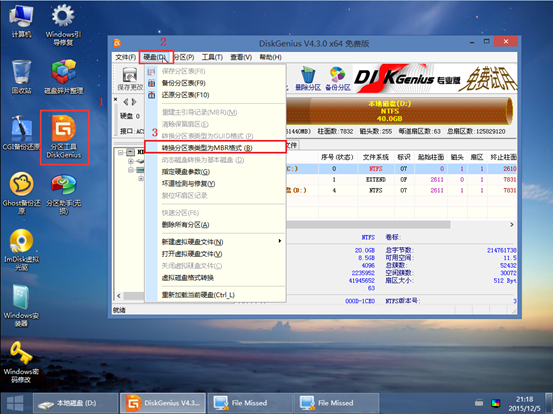Open Ghost备份还原 desktop icon

[x=21, y=193]
